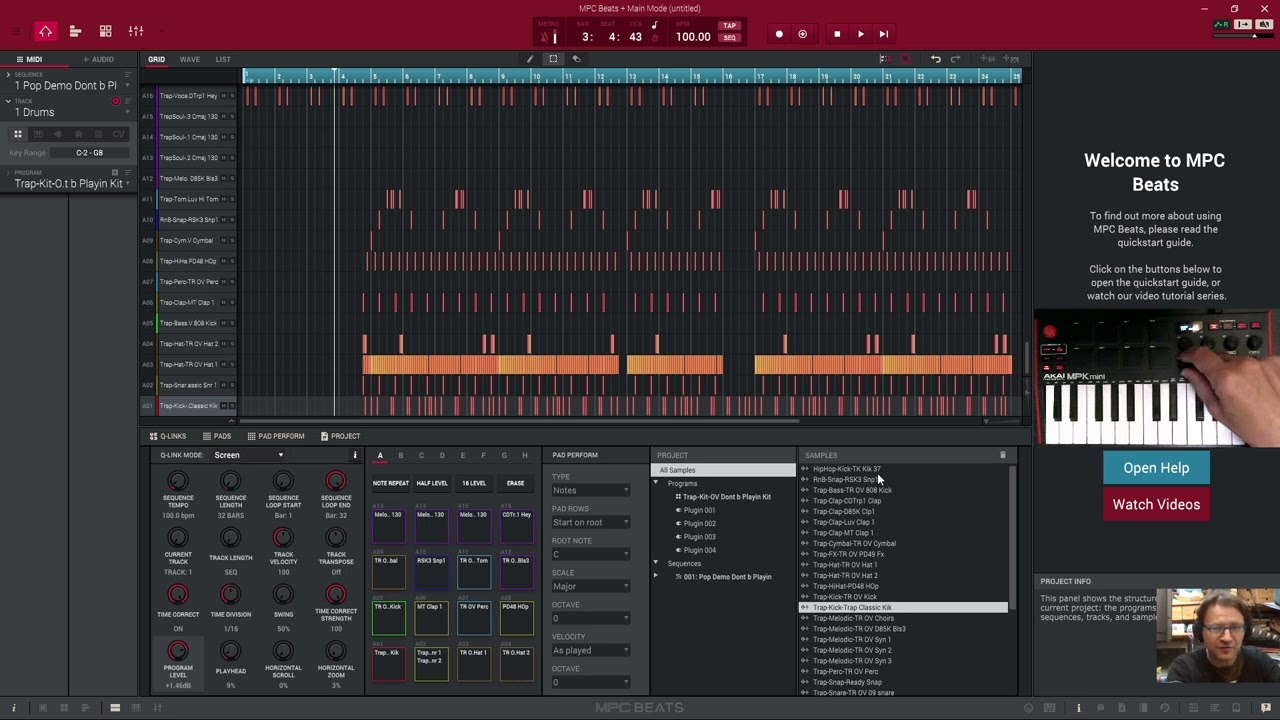This screenshot has width=1280, height=720.
Task: Open the PAD PERFORM tab
Action: (x=275, y=436)
